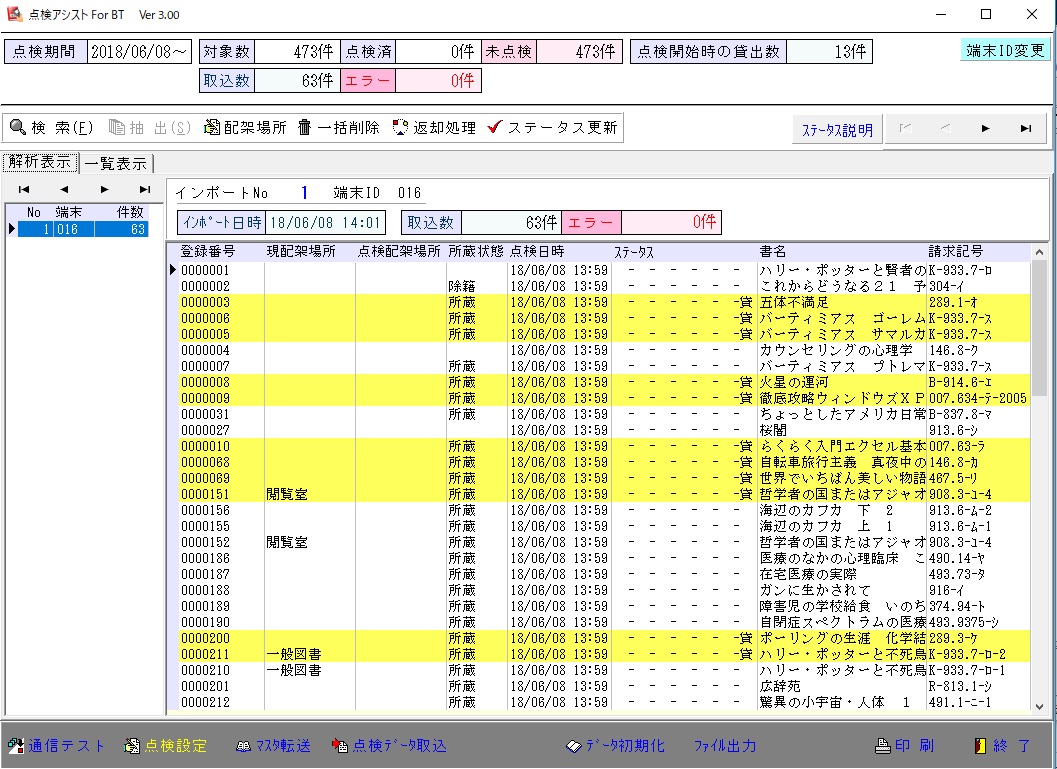This screenshot has height=769, width=1057.
Task: Jump to last record in top navigator
Action: [x=1026, y=128]
